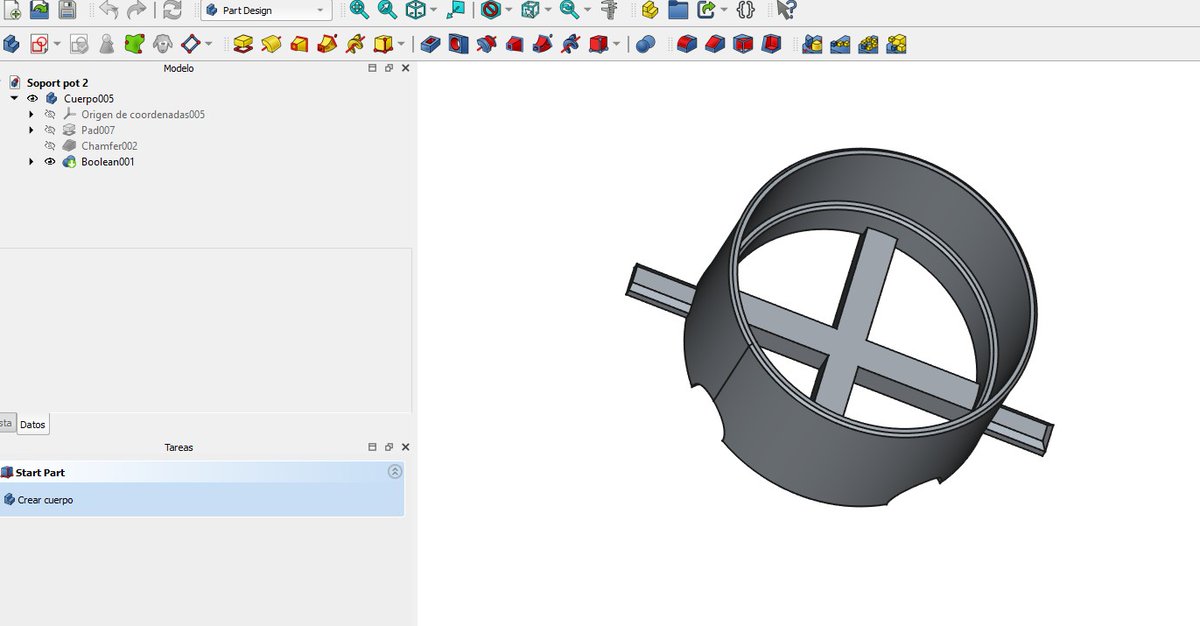
Task: Open the Part Design workbench dropdown
Action: [x=267, y=11]
